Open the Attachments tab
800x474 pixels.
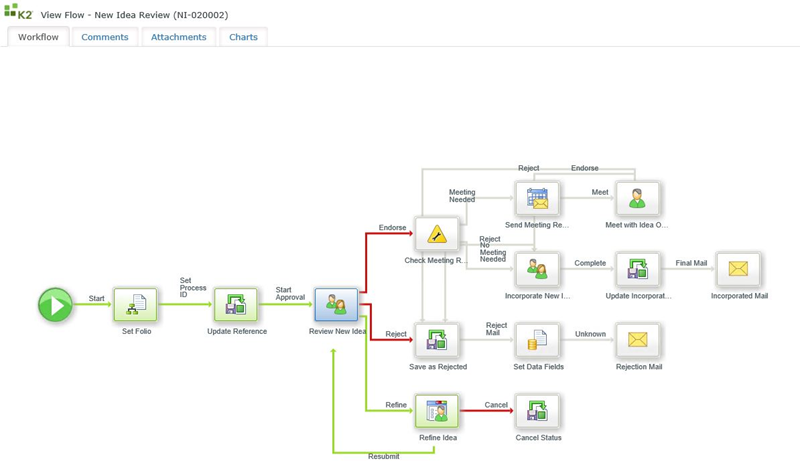point(179,37)
